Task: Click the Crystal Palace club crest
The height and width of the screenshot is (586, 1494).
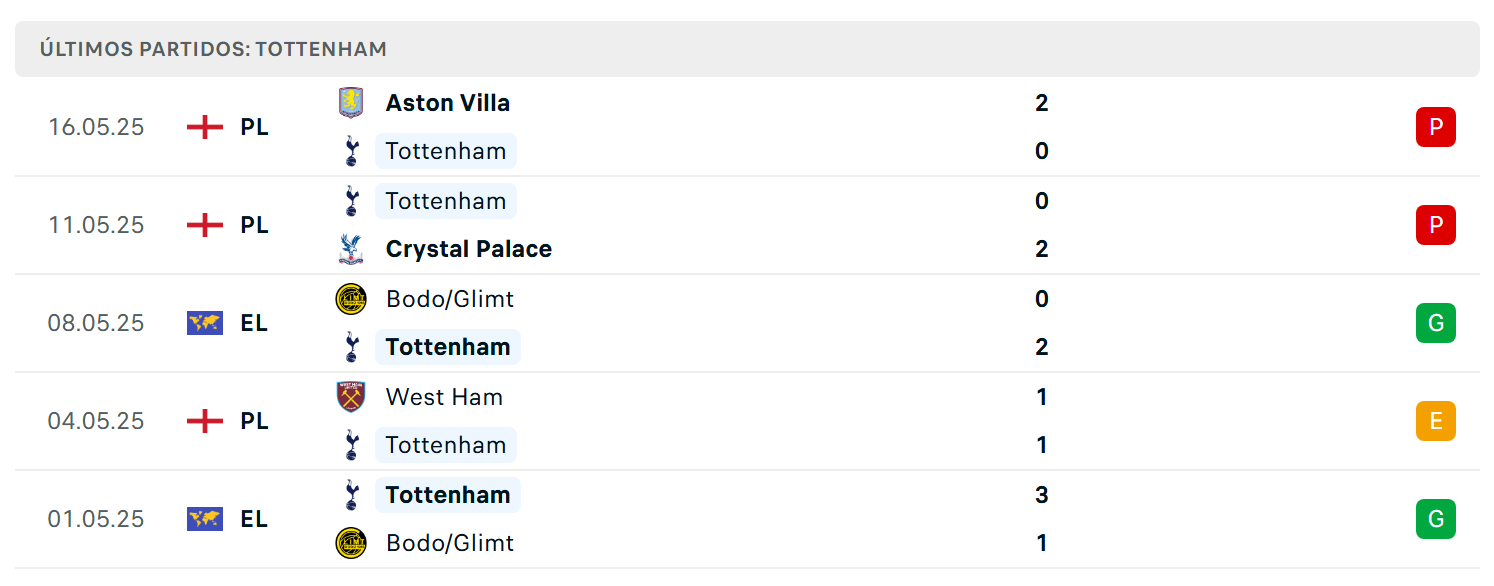Action: coord(351,249)
